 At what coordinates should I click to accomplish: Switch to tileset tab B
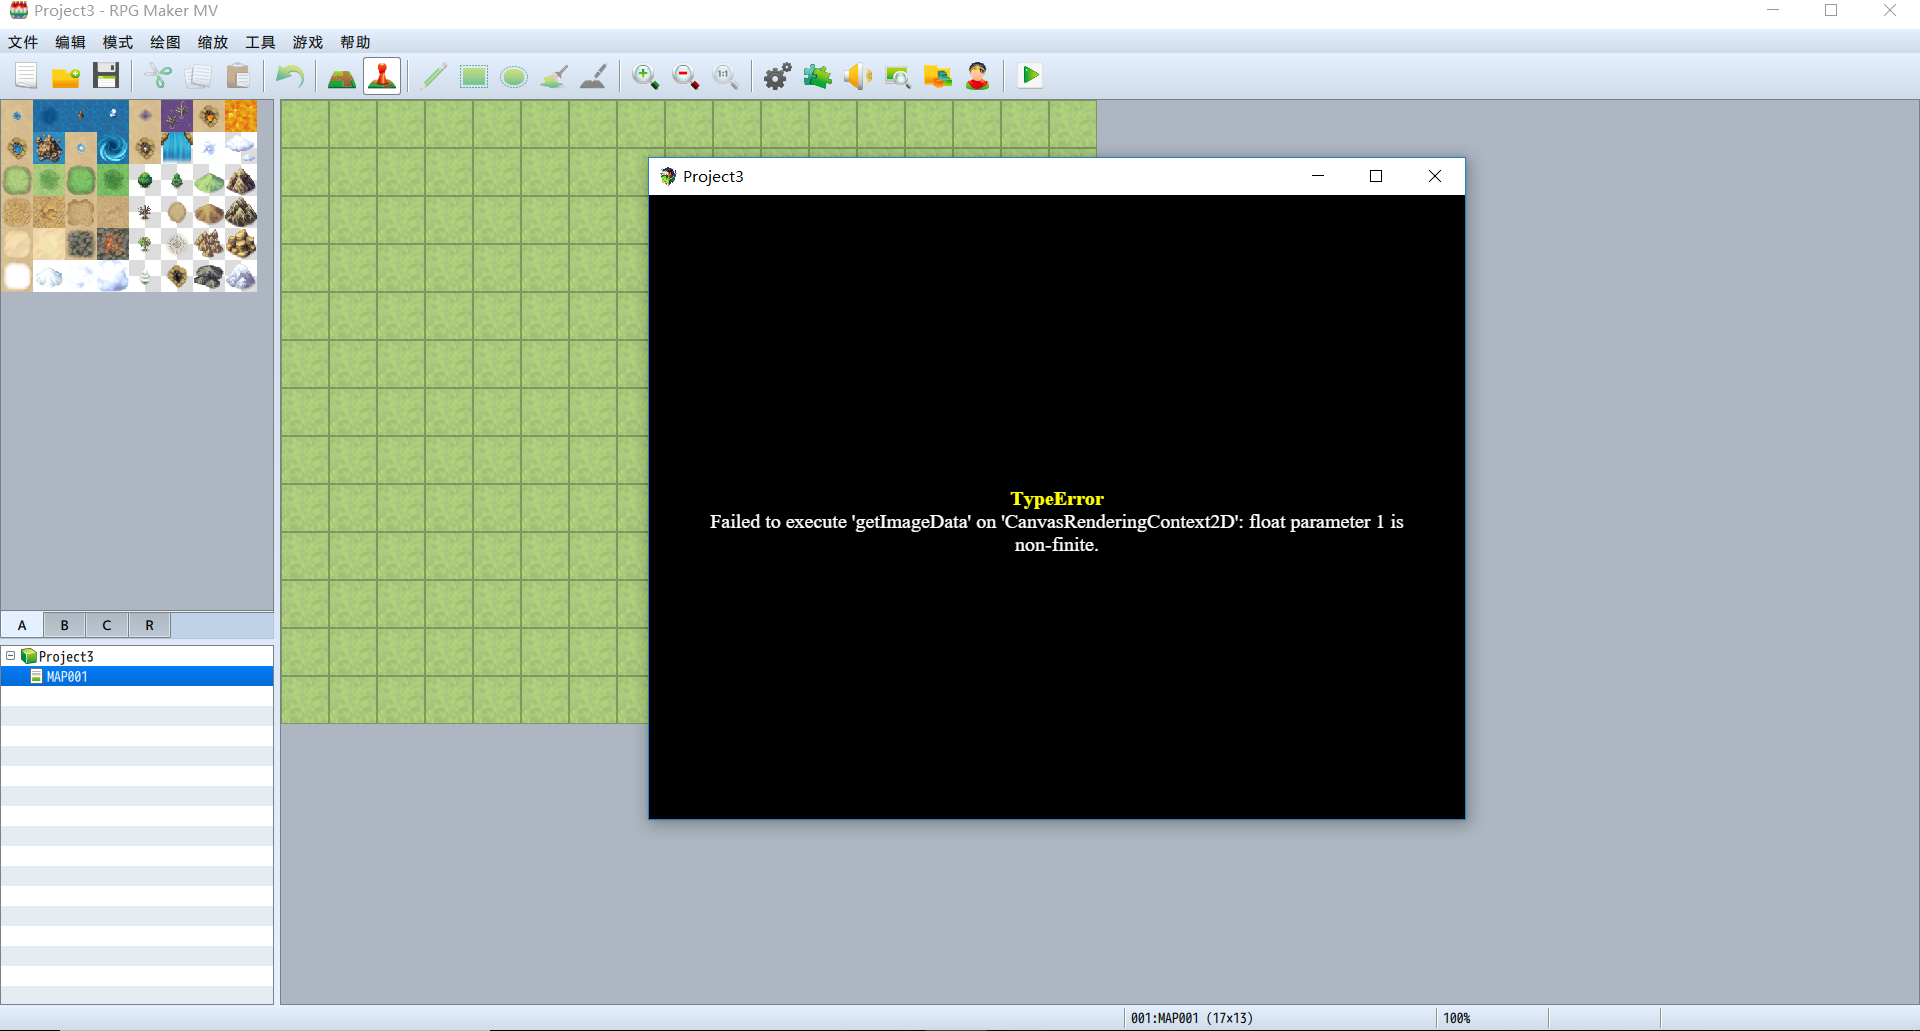[65, 625]
